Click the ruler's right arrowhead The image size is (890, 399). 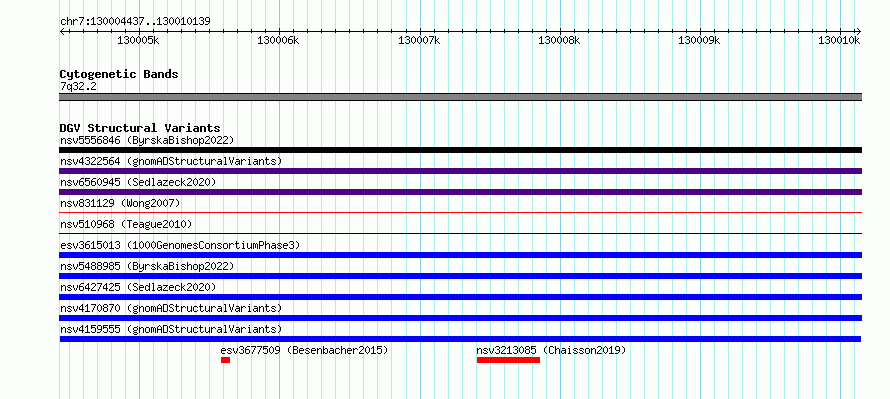click(859, 31)
